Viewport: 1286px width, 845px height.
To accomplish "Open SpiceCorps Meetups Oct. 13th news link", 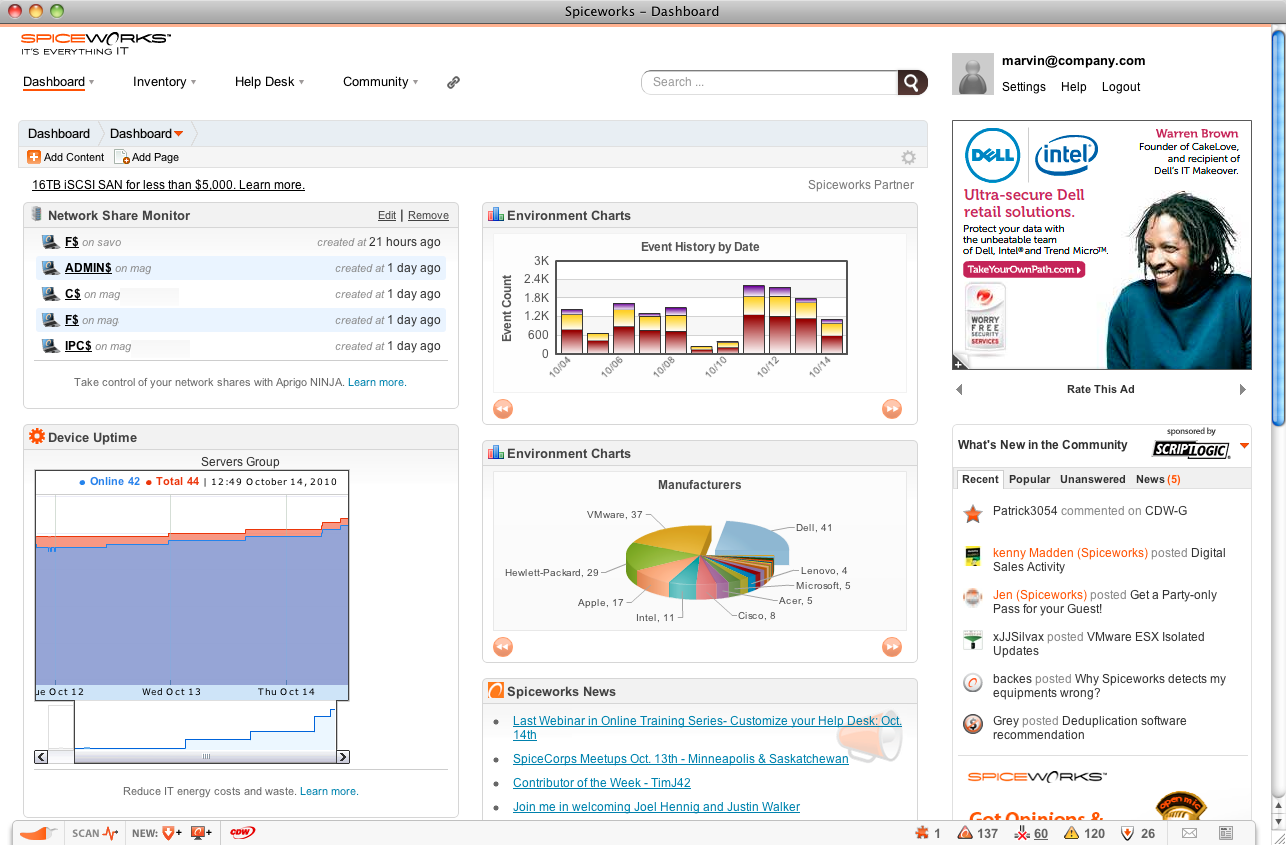I will pyautogui.click(x=681, y=759).
